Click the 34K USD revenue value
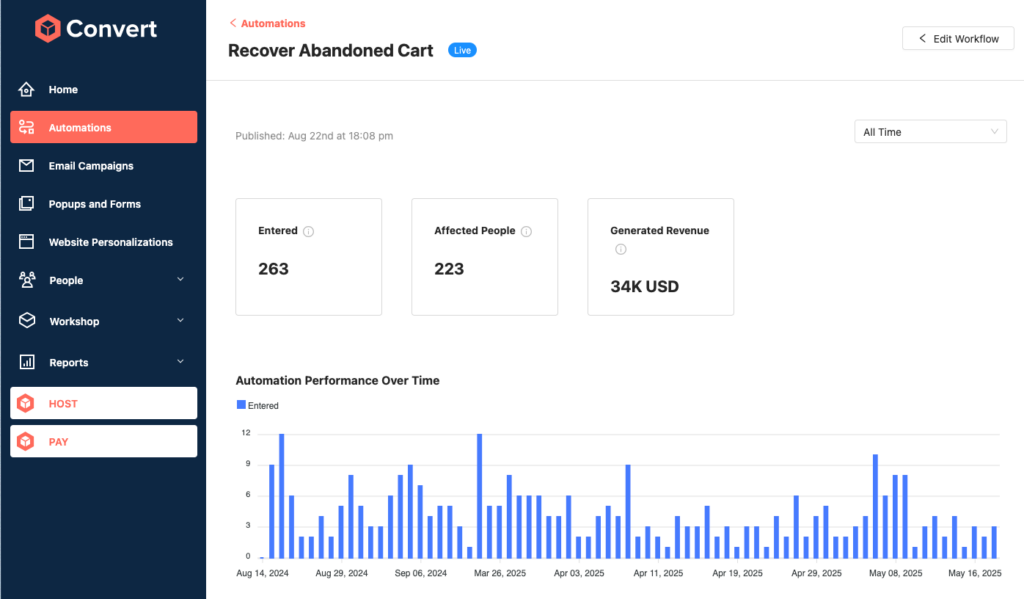1024x599 pixels. tap(645, 287)
